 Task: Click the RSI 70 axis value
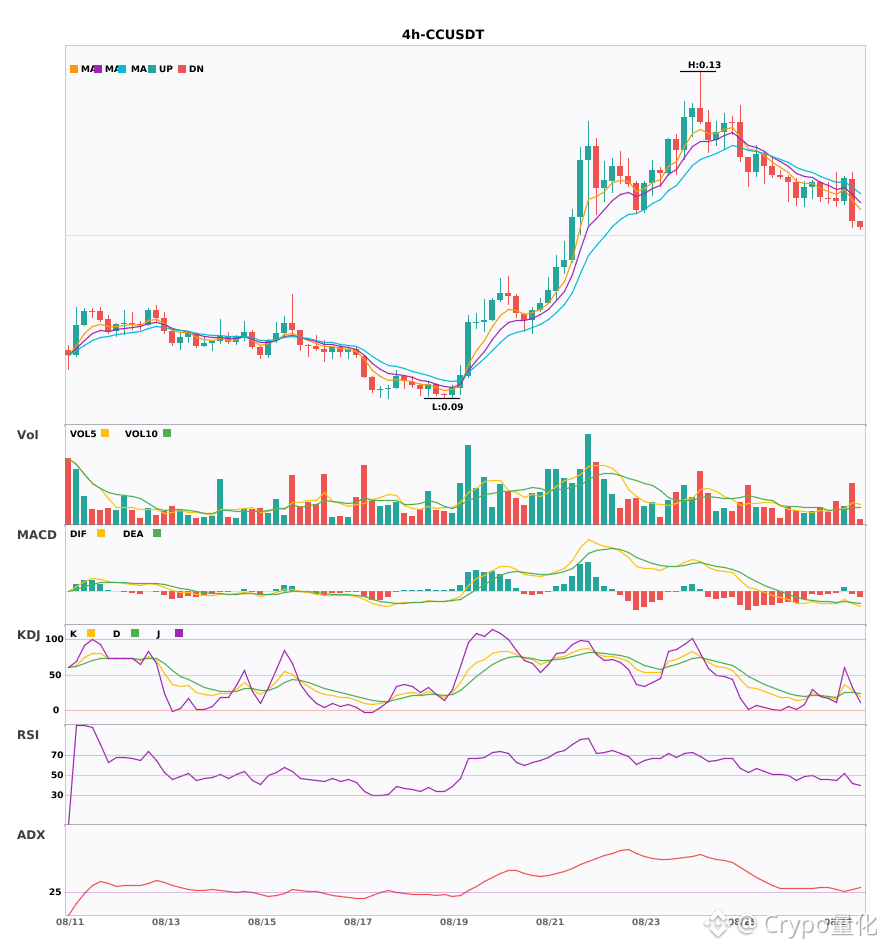pos(57,755)
